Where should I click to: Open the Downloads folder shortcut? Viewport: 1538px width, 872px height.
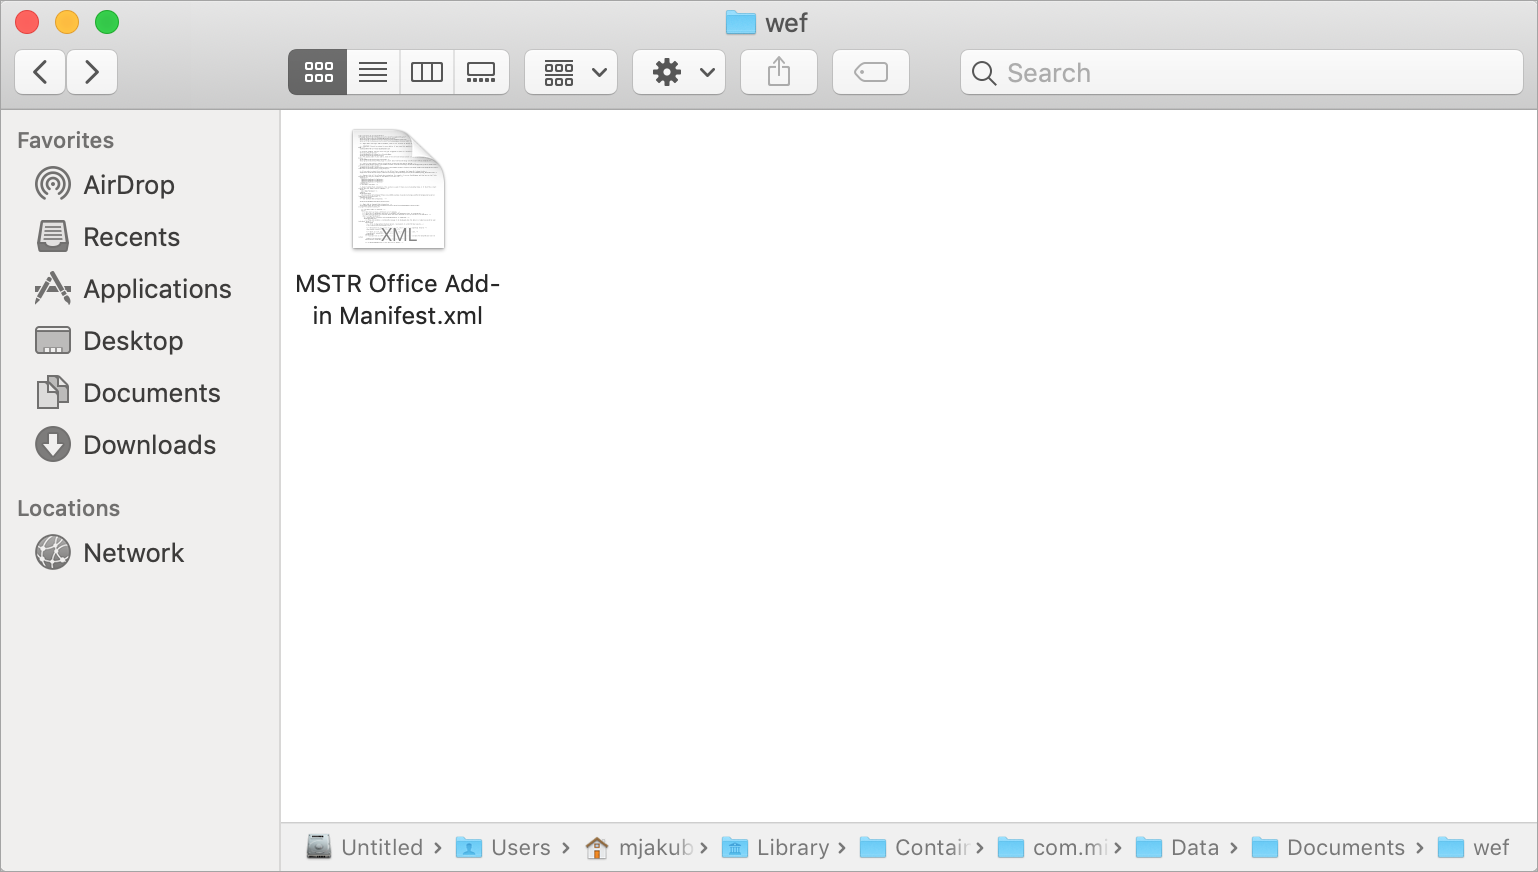click(150, 444)
